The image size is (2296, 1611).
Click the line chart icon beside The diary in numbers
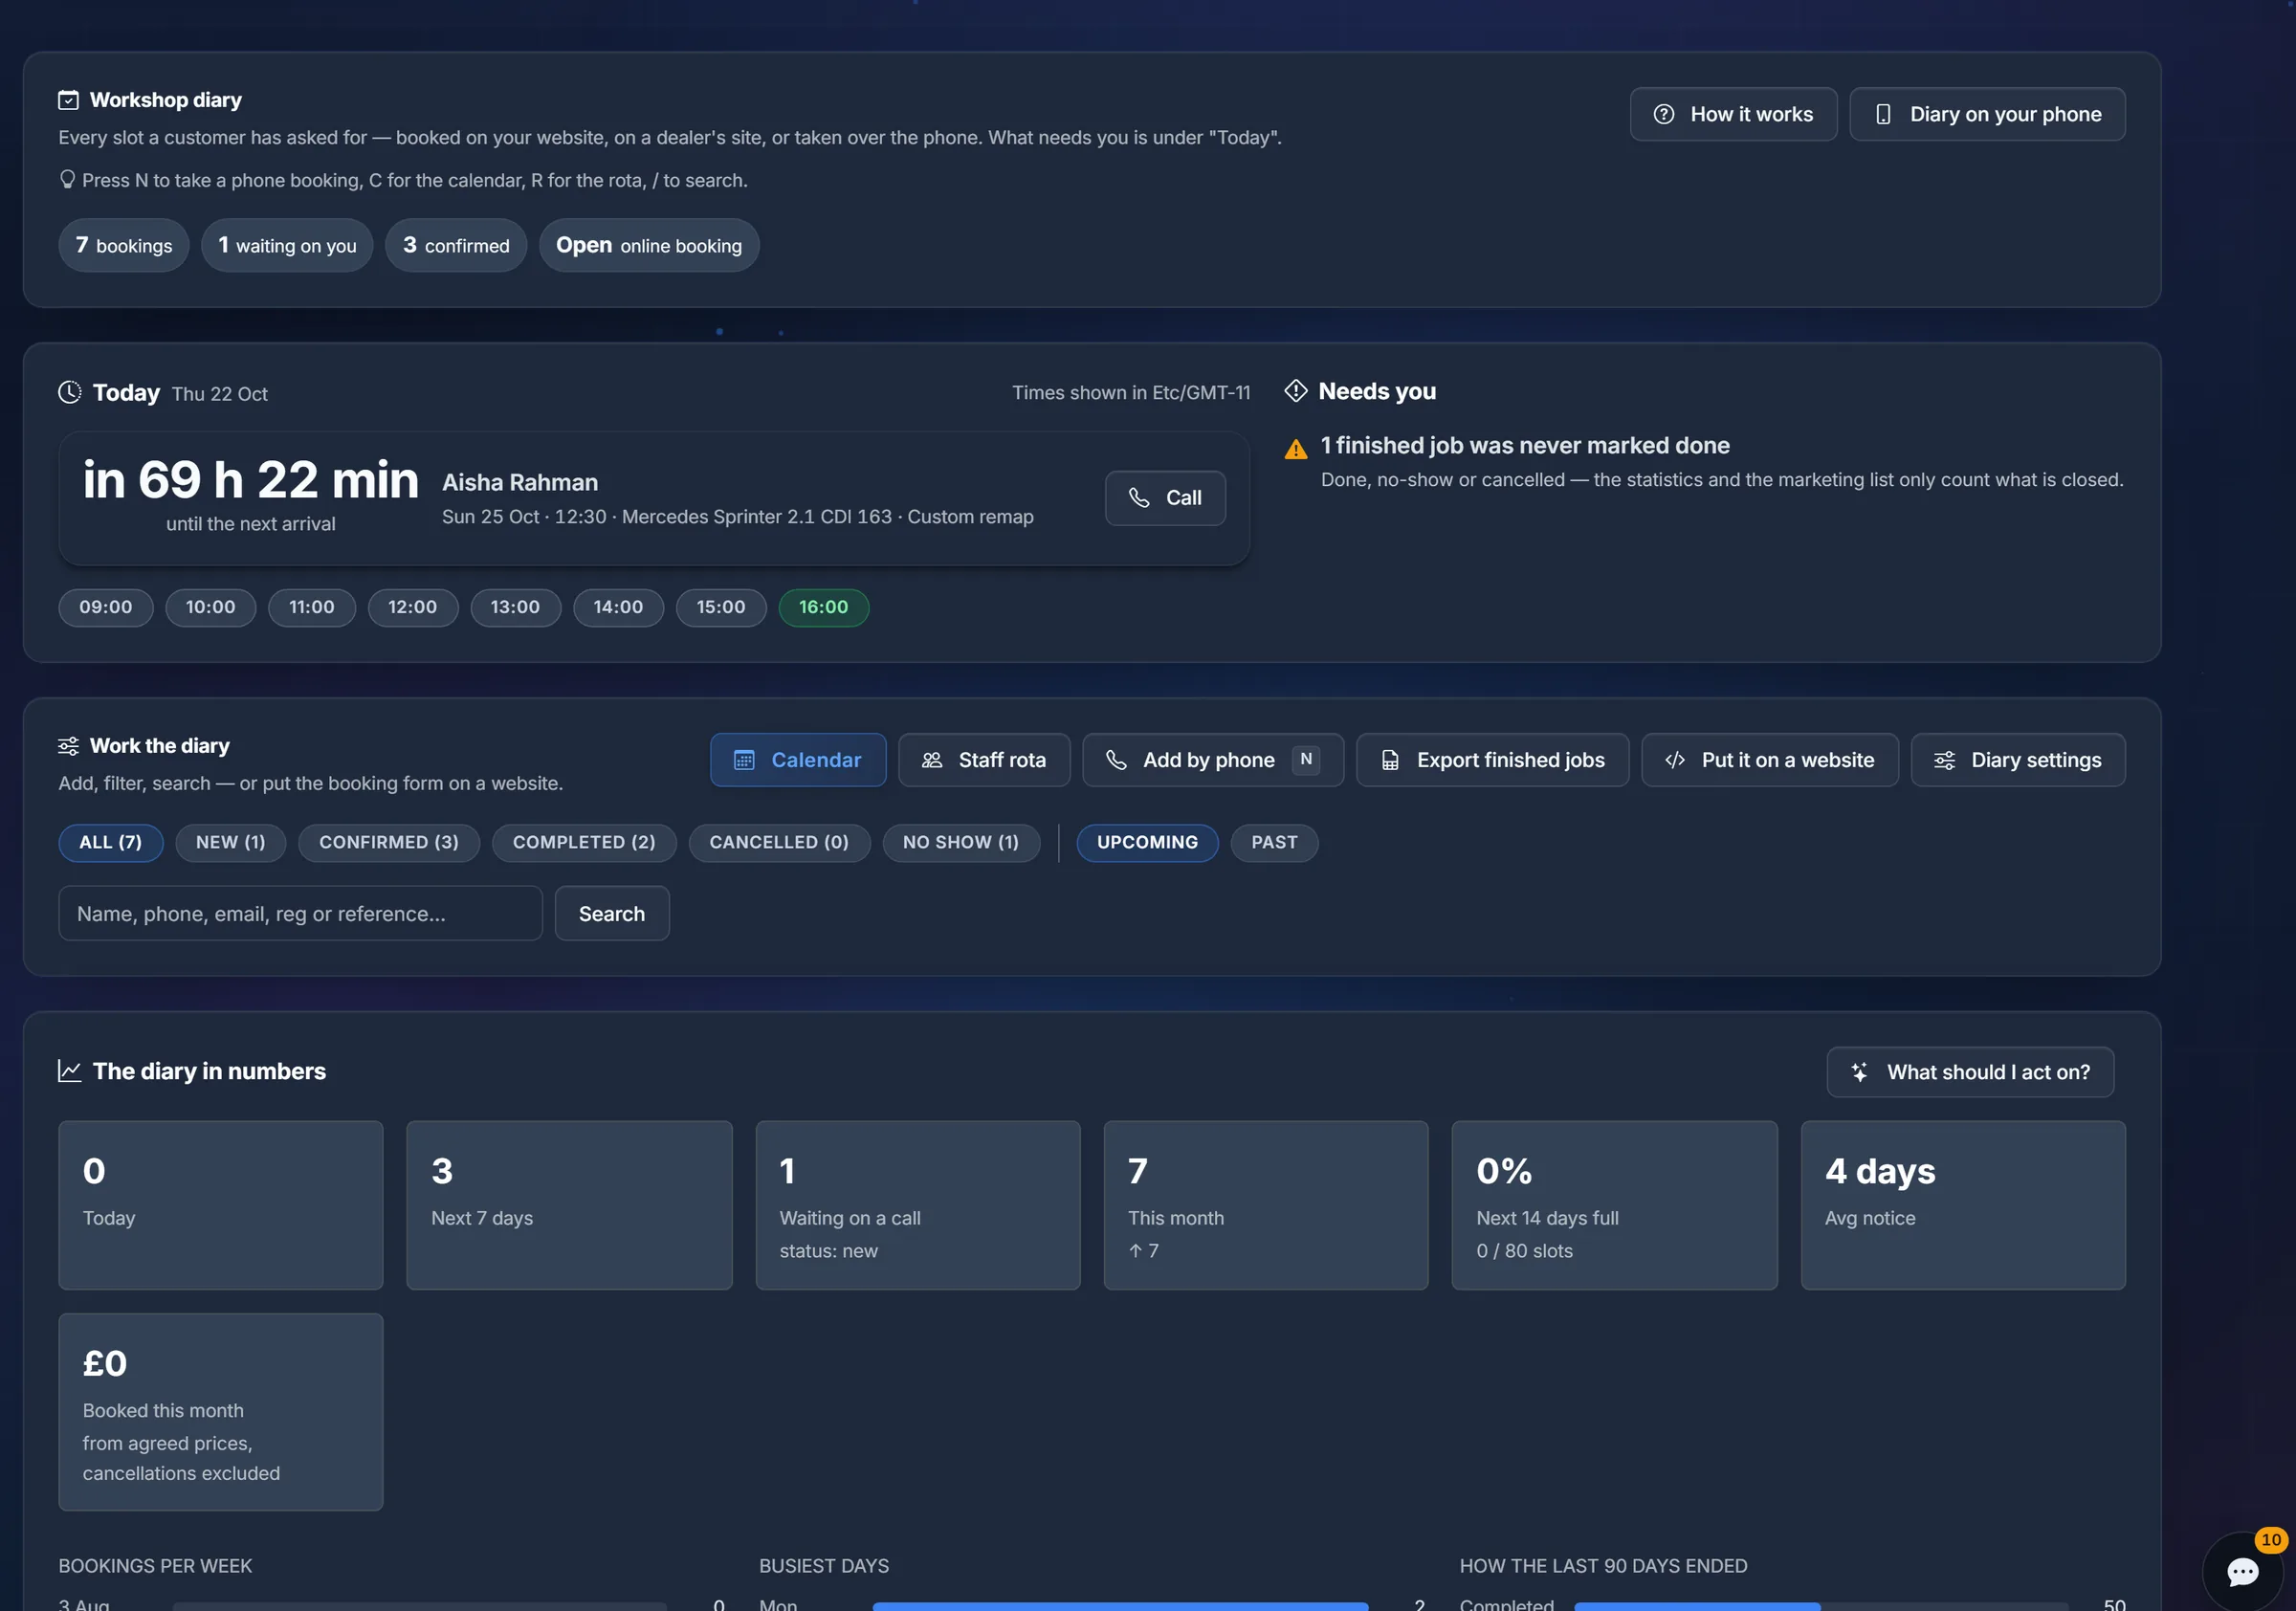[69, 1071]
